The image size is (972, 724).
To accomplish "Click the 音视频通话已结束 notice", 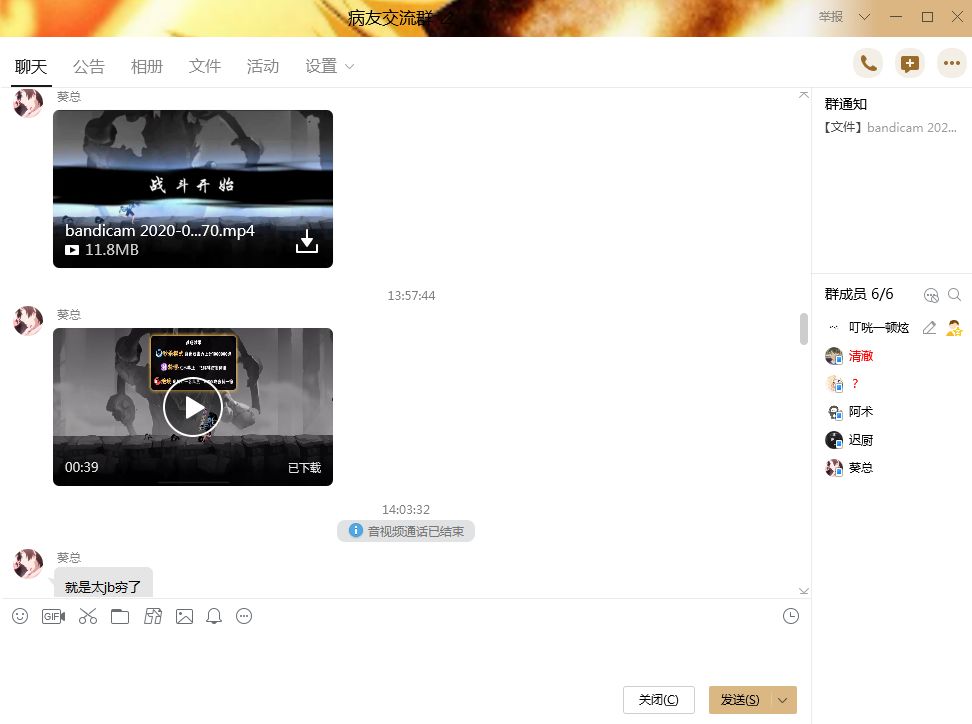I will 406,531.
